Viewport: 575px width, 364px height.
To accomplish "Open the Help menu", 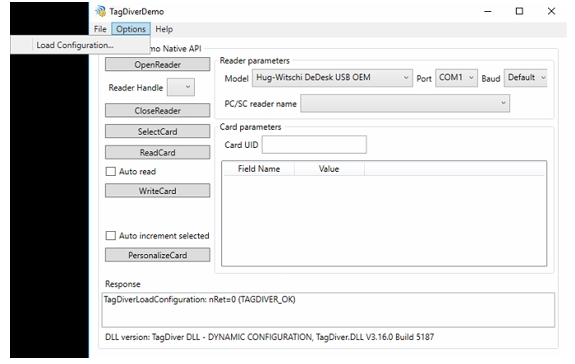I will [164, 29].
